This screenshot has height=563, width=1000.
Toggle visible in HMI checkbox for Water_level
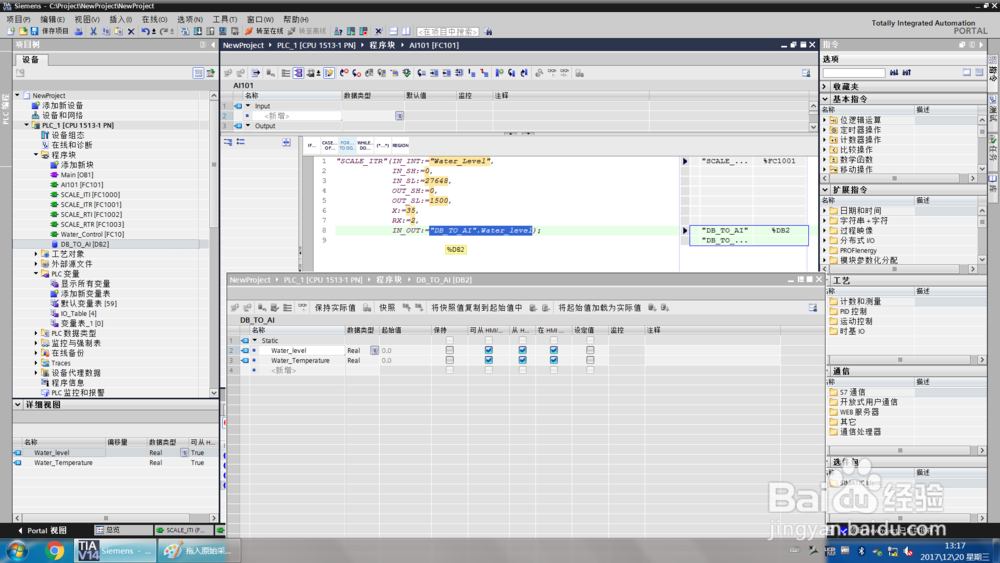(554, 350)
